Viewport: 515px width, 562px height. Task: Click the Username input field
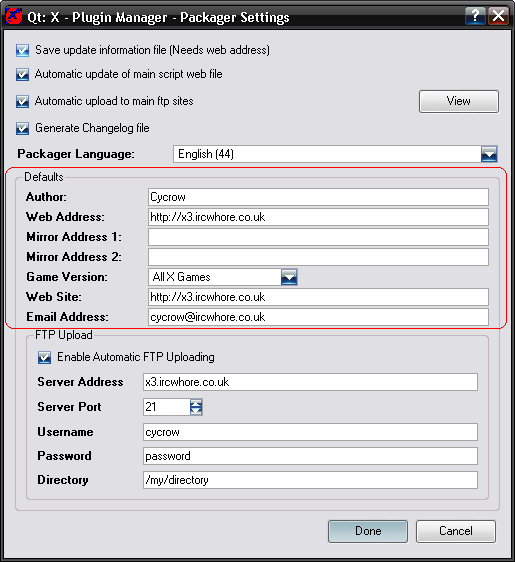click(x=310, y=432)
